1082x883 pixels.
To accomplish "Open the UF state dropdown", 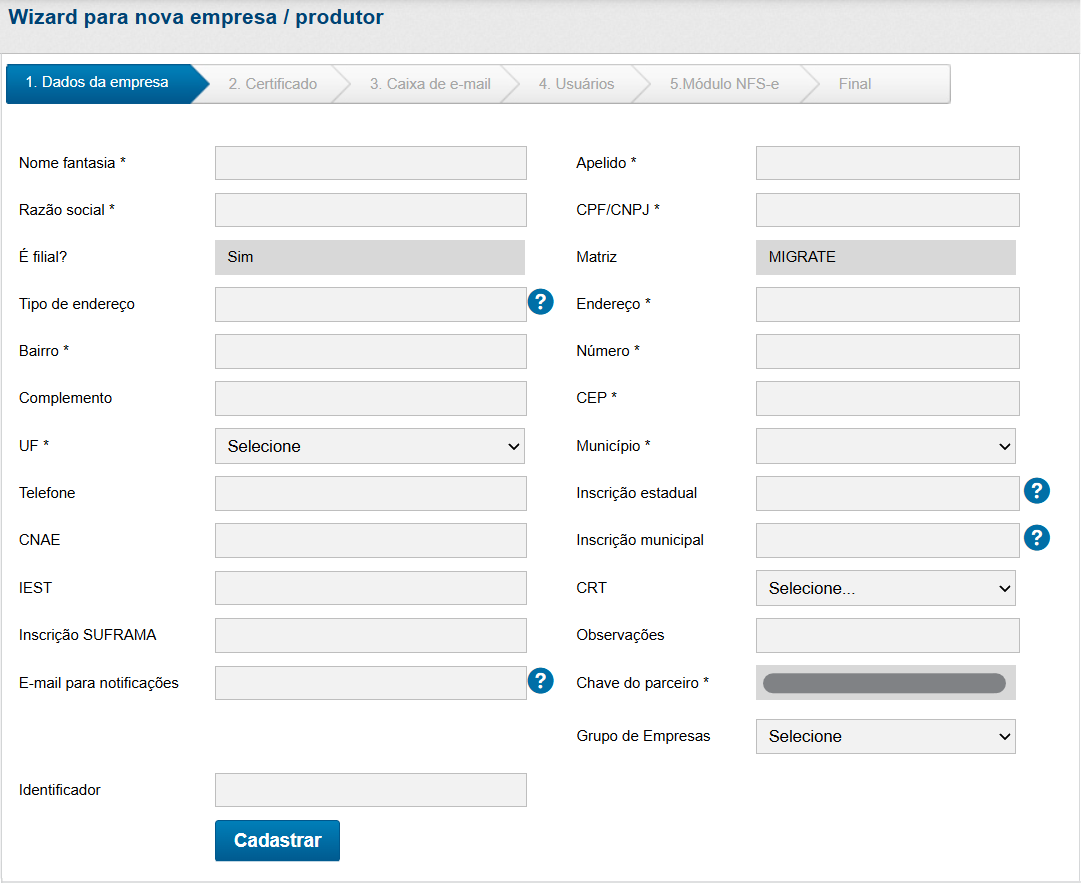I will tap(370, 446).
